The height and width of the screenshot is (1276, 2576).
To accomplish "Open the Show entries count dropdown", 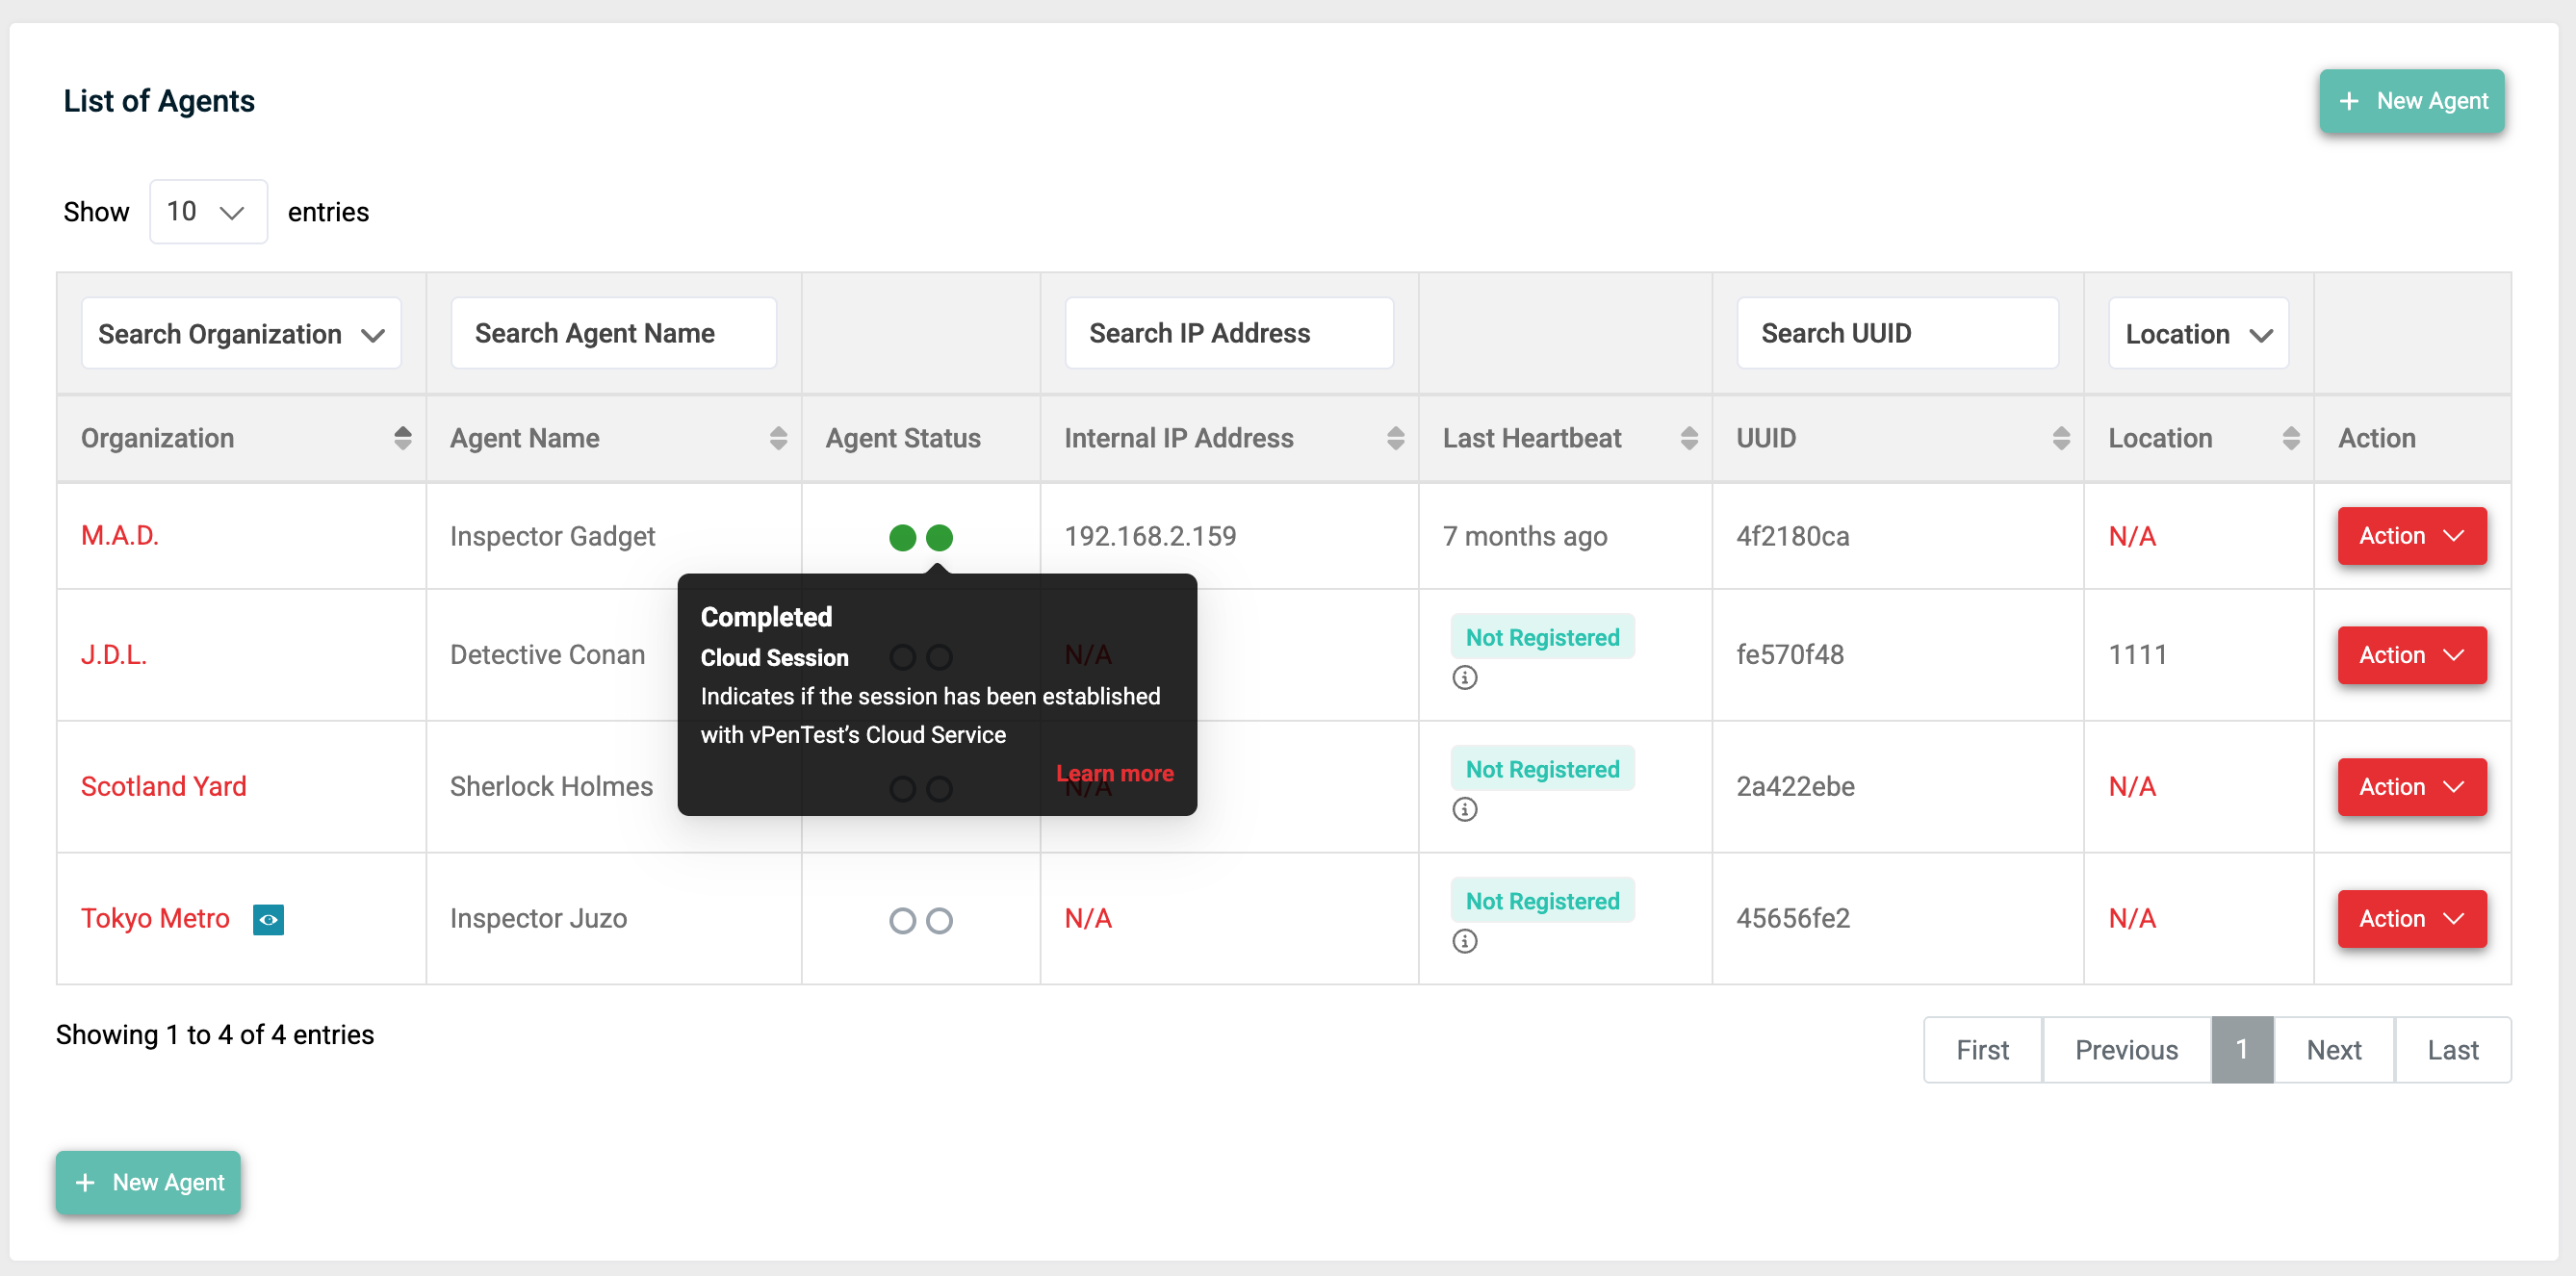I will (x=208, y=212).
